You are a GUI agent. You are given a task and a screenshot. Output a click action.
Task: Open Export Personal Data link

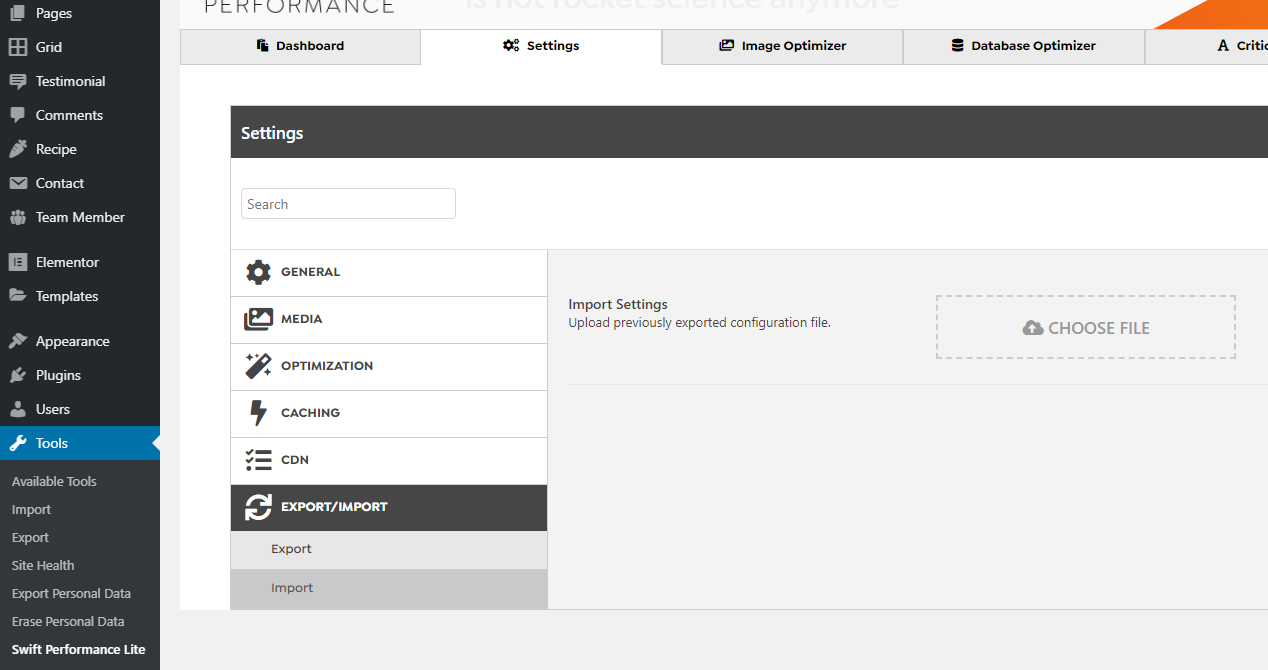[71, 593]
